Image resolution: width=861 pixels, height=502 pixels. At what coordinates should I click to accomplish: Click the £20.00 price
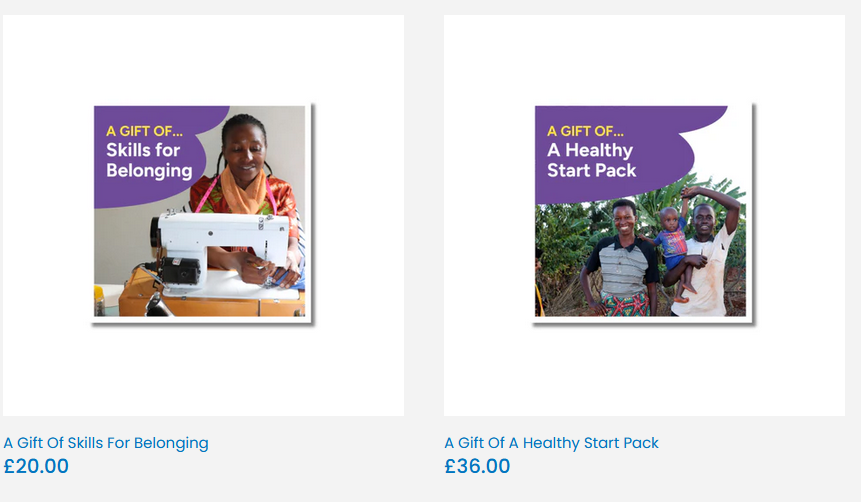click(x=36, y=466)
